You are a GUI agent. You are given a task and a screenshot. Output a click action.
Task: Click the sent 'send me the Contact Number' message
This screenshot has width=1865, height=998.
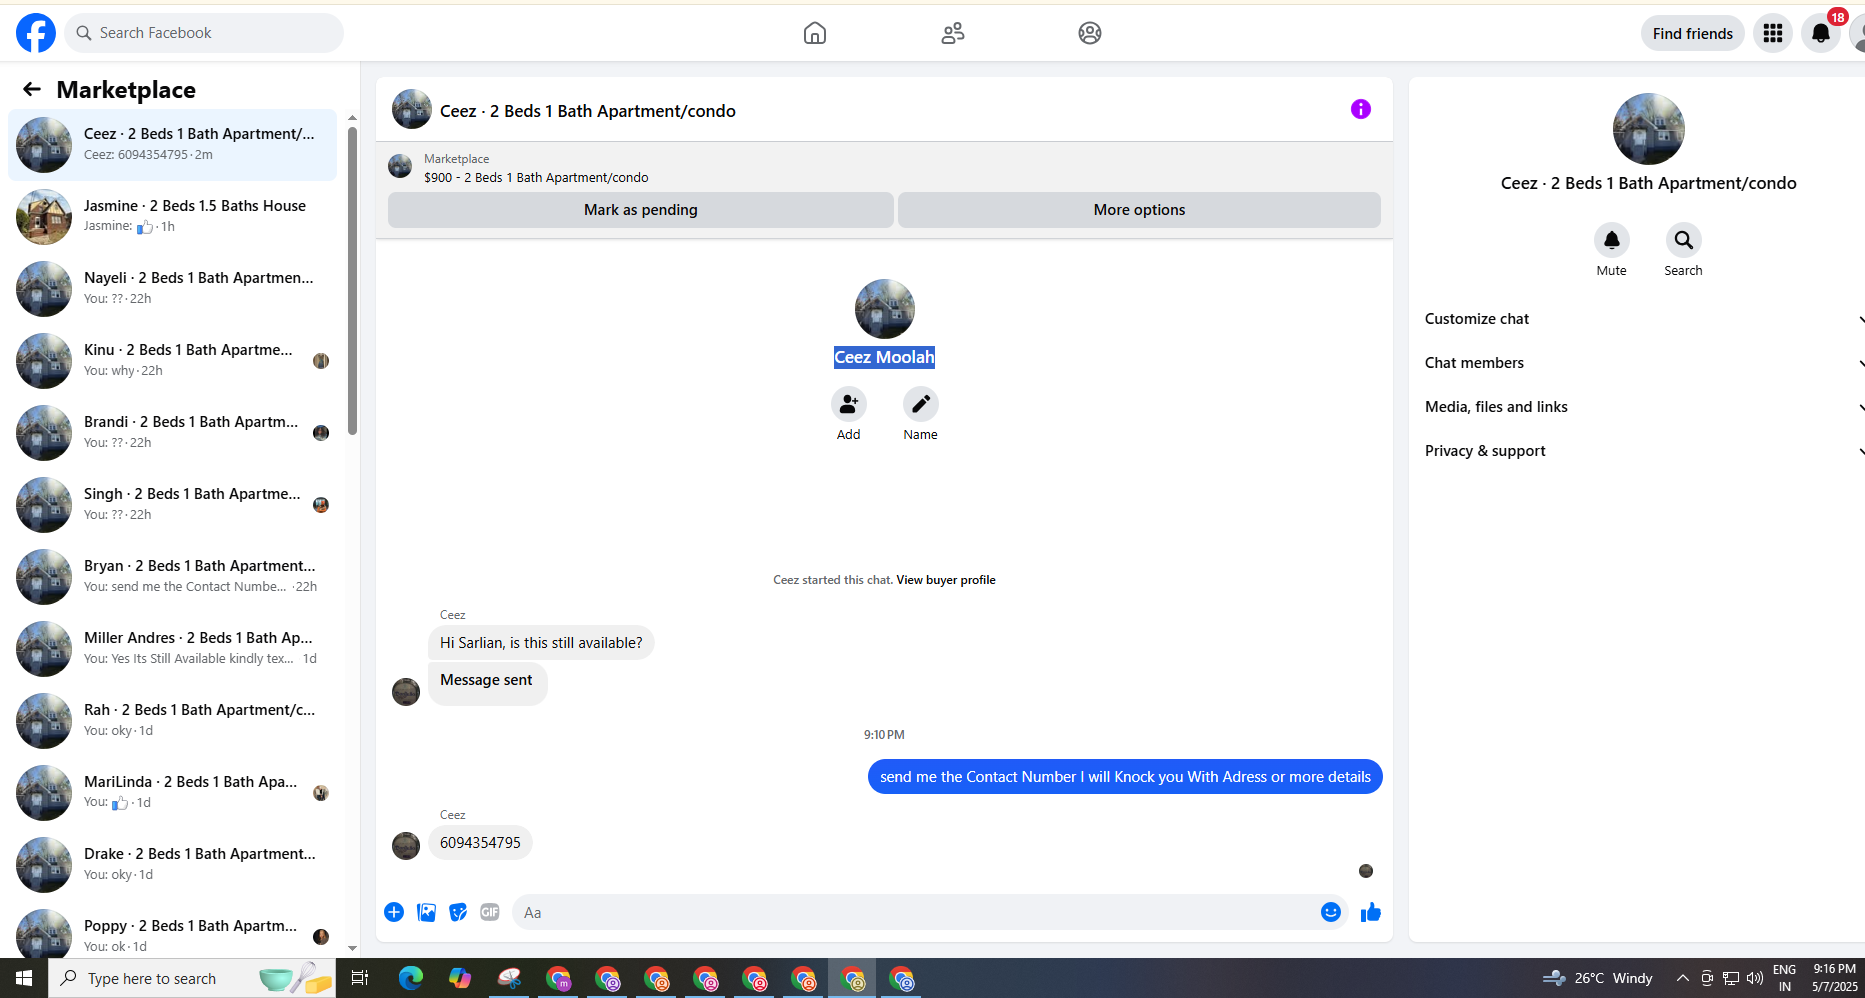1125,777
